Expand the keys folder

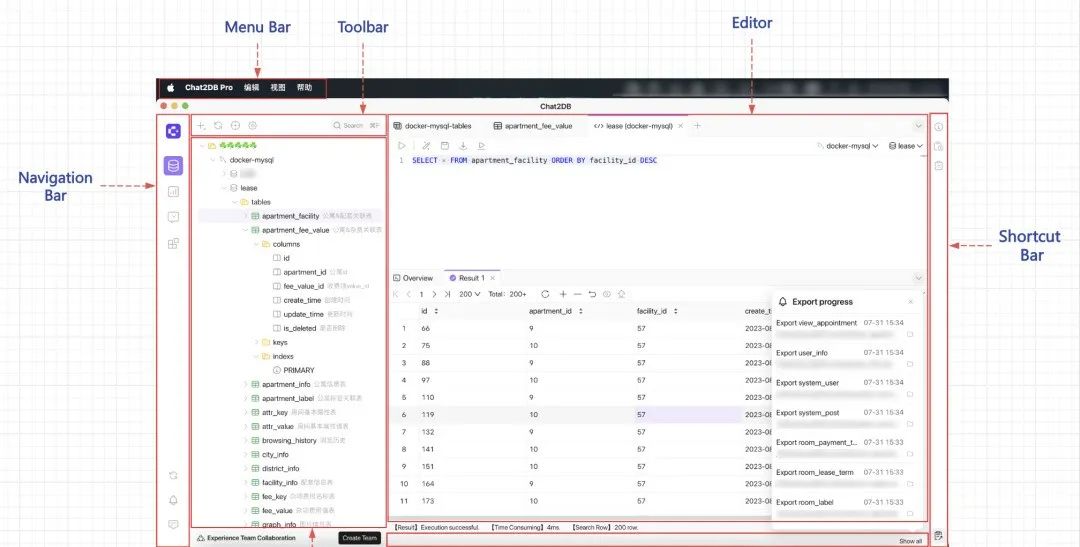[x=256, y=342]
